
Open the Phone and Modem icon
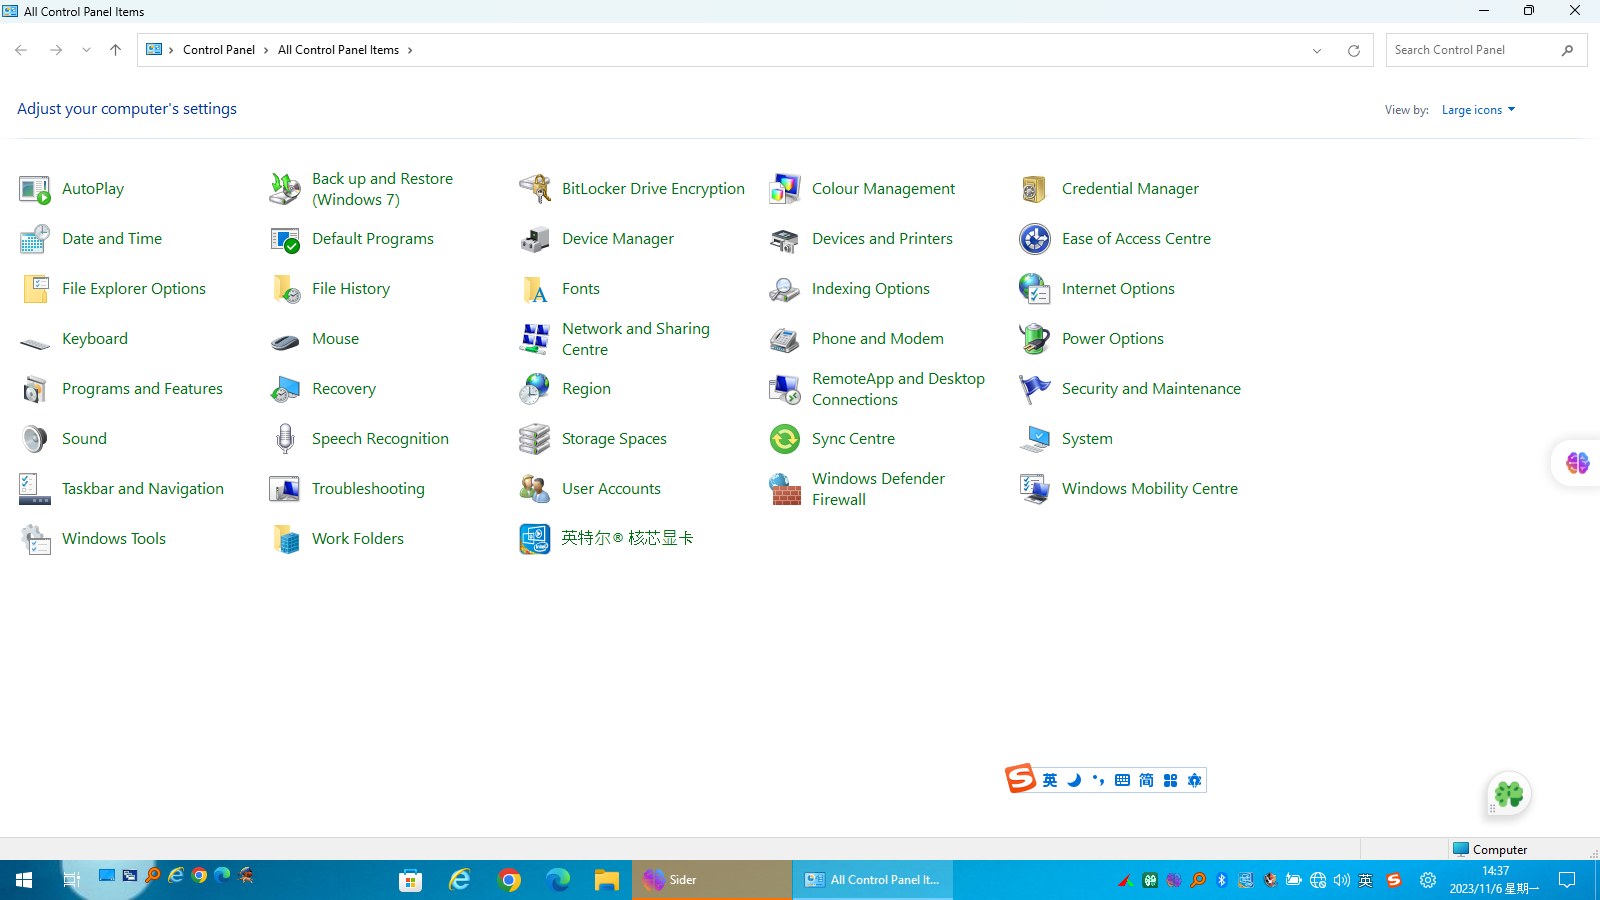click(785, 339)
